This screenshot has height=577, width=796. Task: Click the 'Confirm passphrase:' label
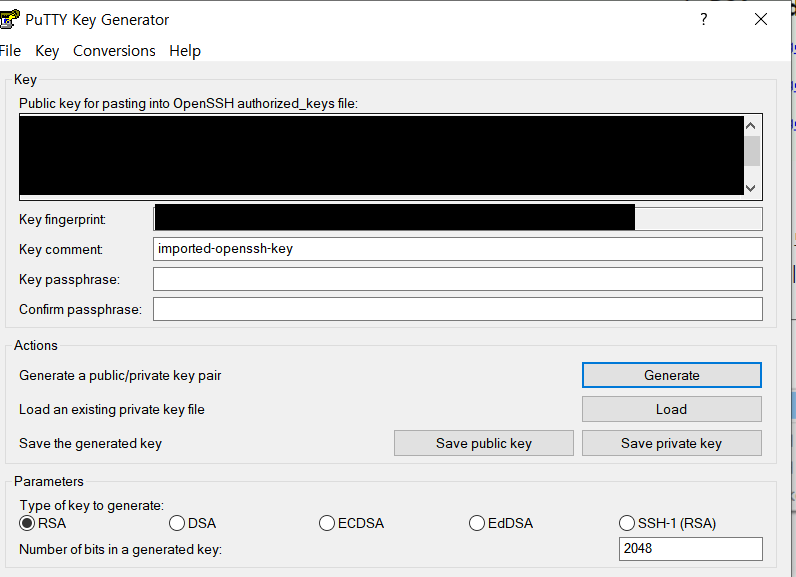point(80,310)
